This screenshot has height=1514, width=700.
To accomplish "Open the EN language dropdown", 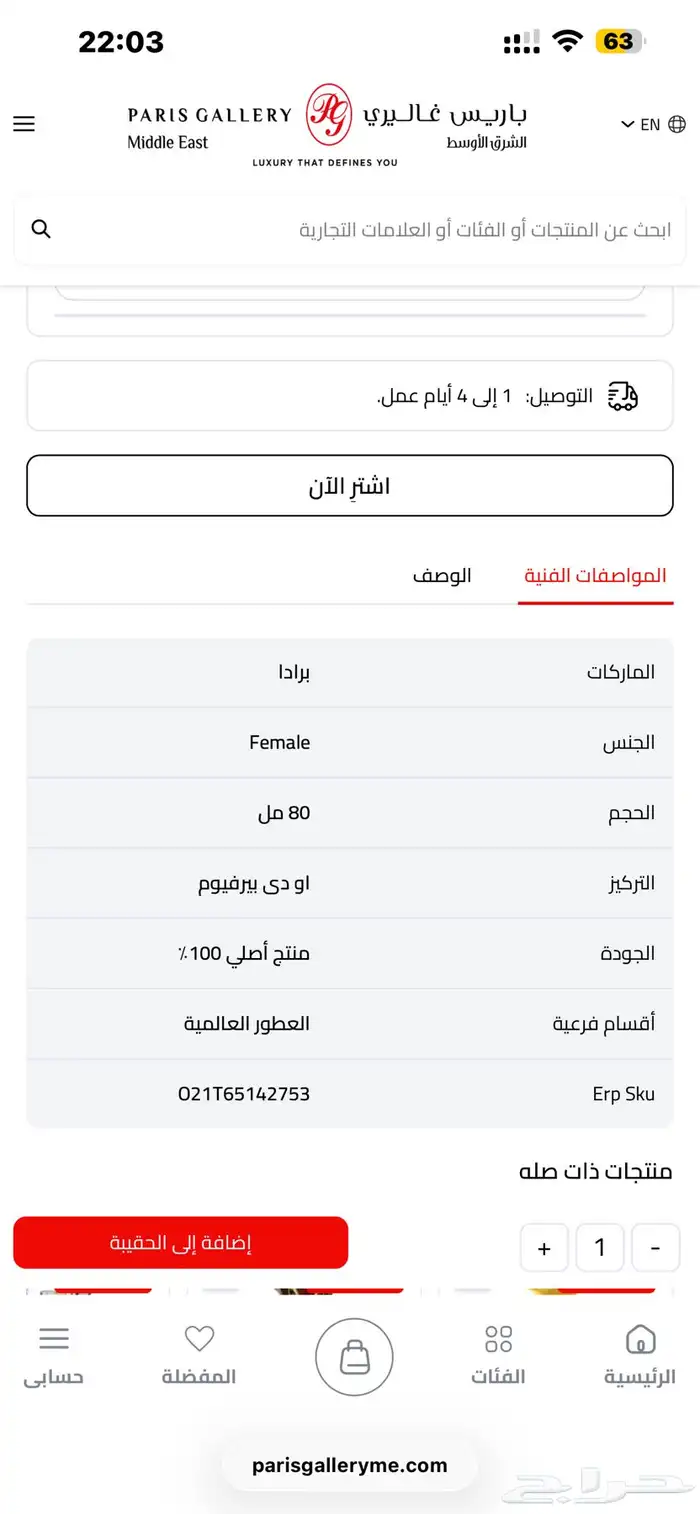I will [643, 124].
